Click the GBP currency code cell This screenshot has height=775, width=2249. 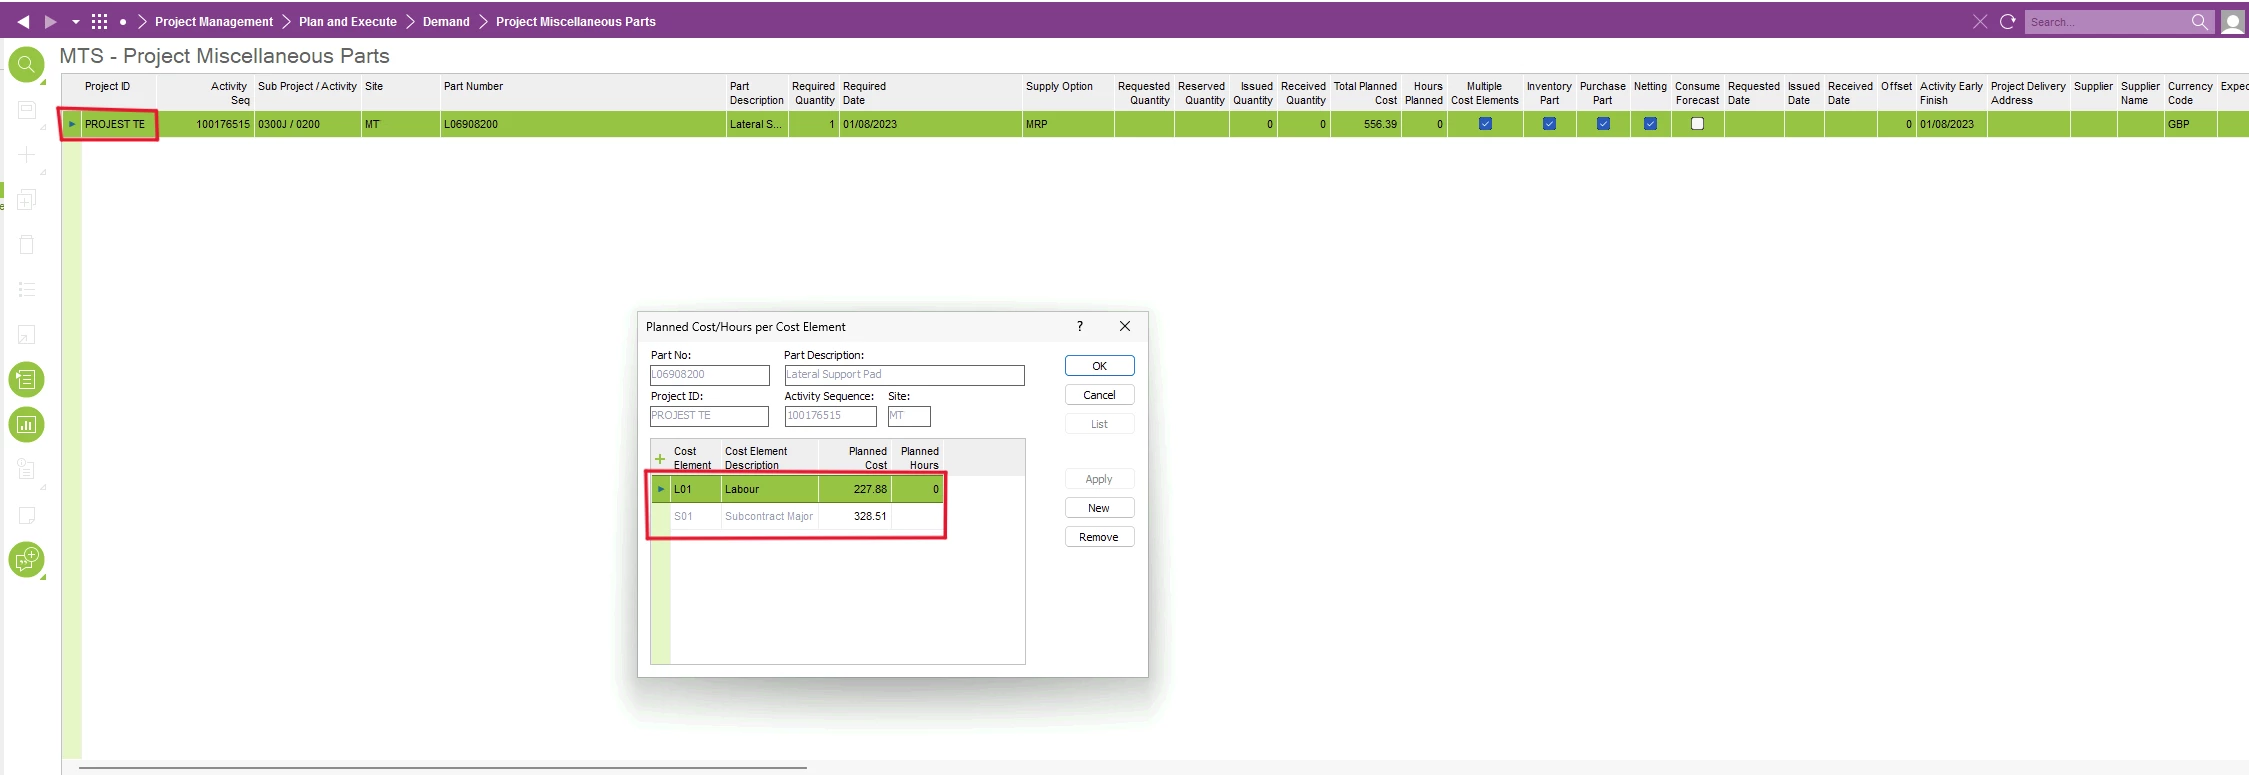(x=2190, y=124)
